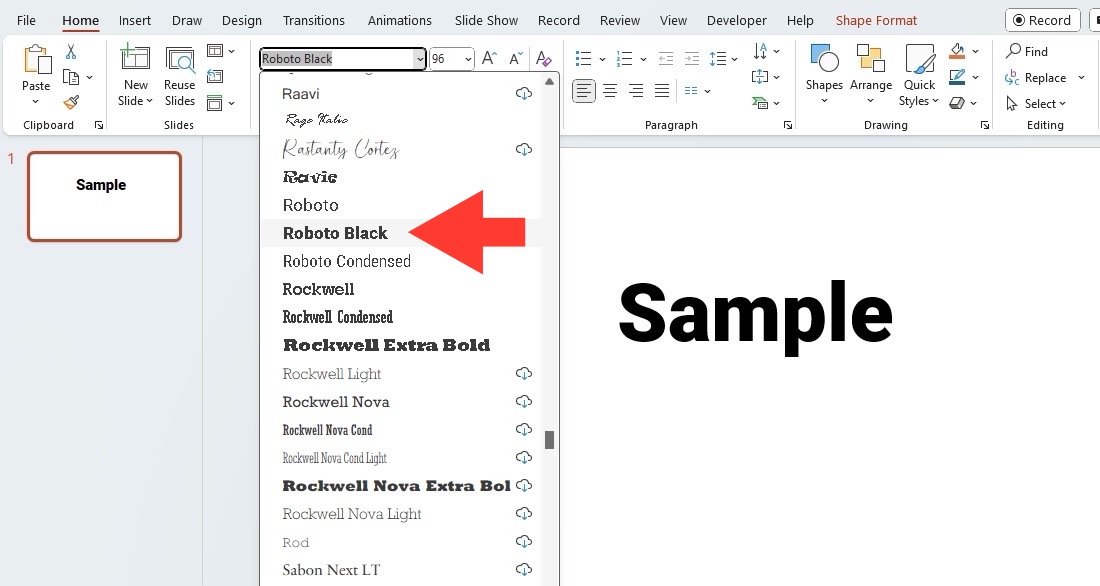Pick the Shape Fill color
This screenshot has height=586, width=1100.
coord(957,51)
